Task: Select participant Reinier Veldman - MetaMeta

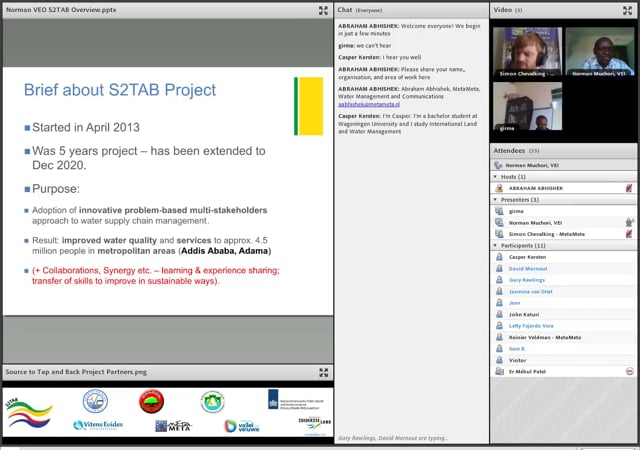Action: [x=563, y=337]
